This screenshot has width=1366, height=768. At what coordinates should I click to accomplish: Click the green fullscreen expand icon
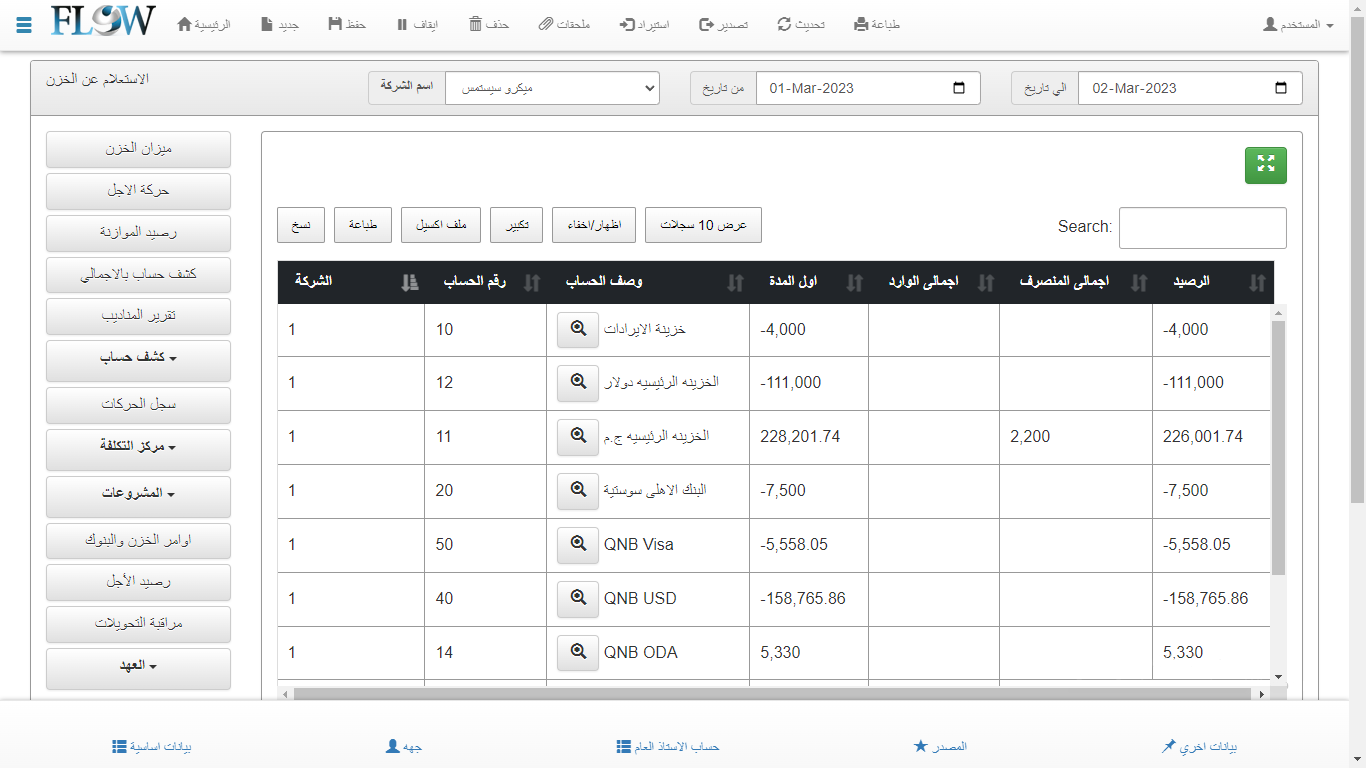(1265, 165)
